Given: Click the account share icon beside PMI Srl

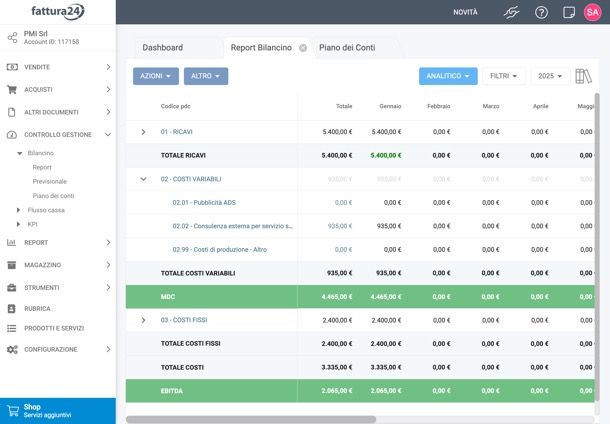Looking at the screenshot, I should coord(12,38).
